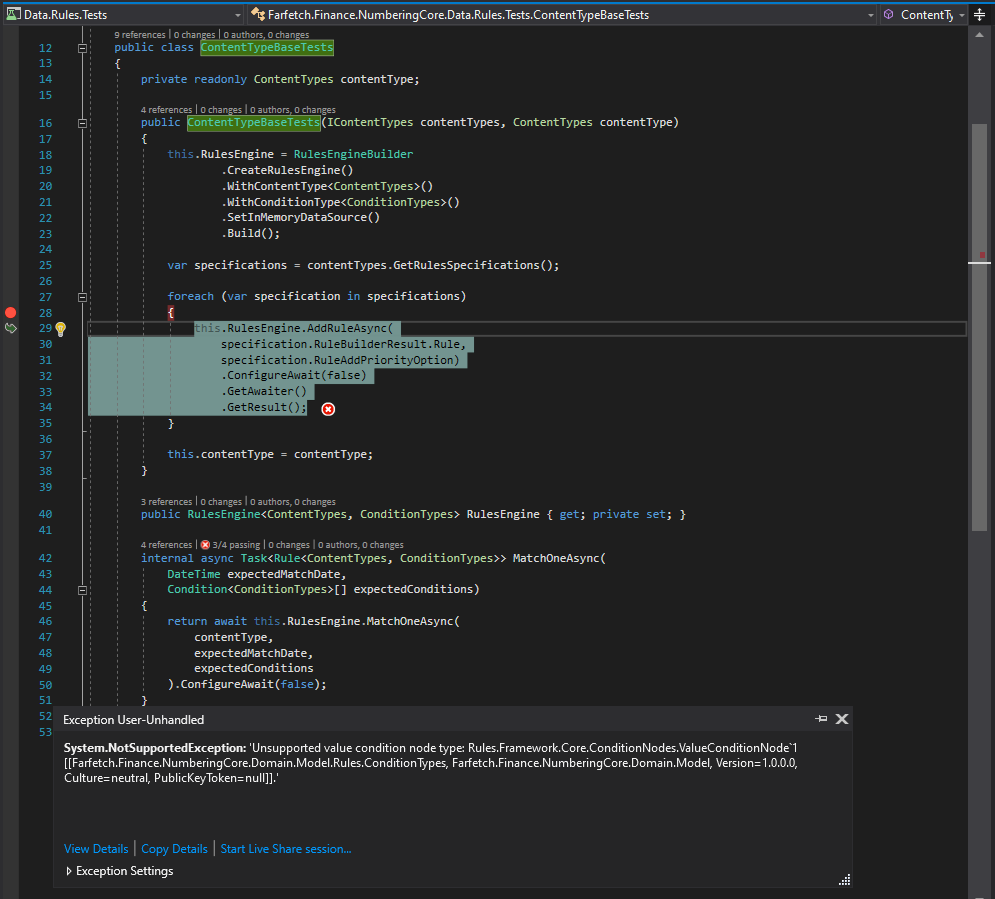Collapse the foreach block at line 27
The height and width of the screenshot is (899, 995).
[82, 297]
